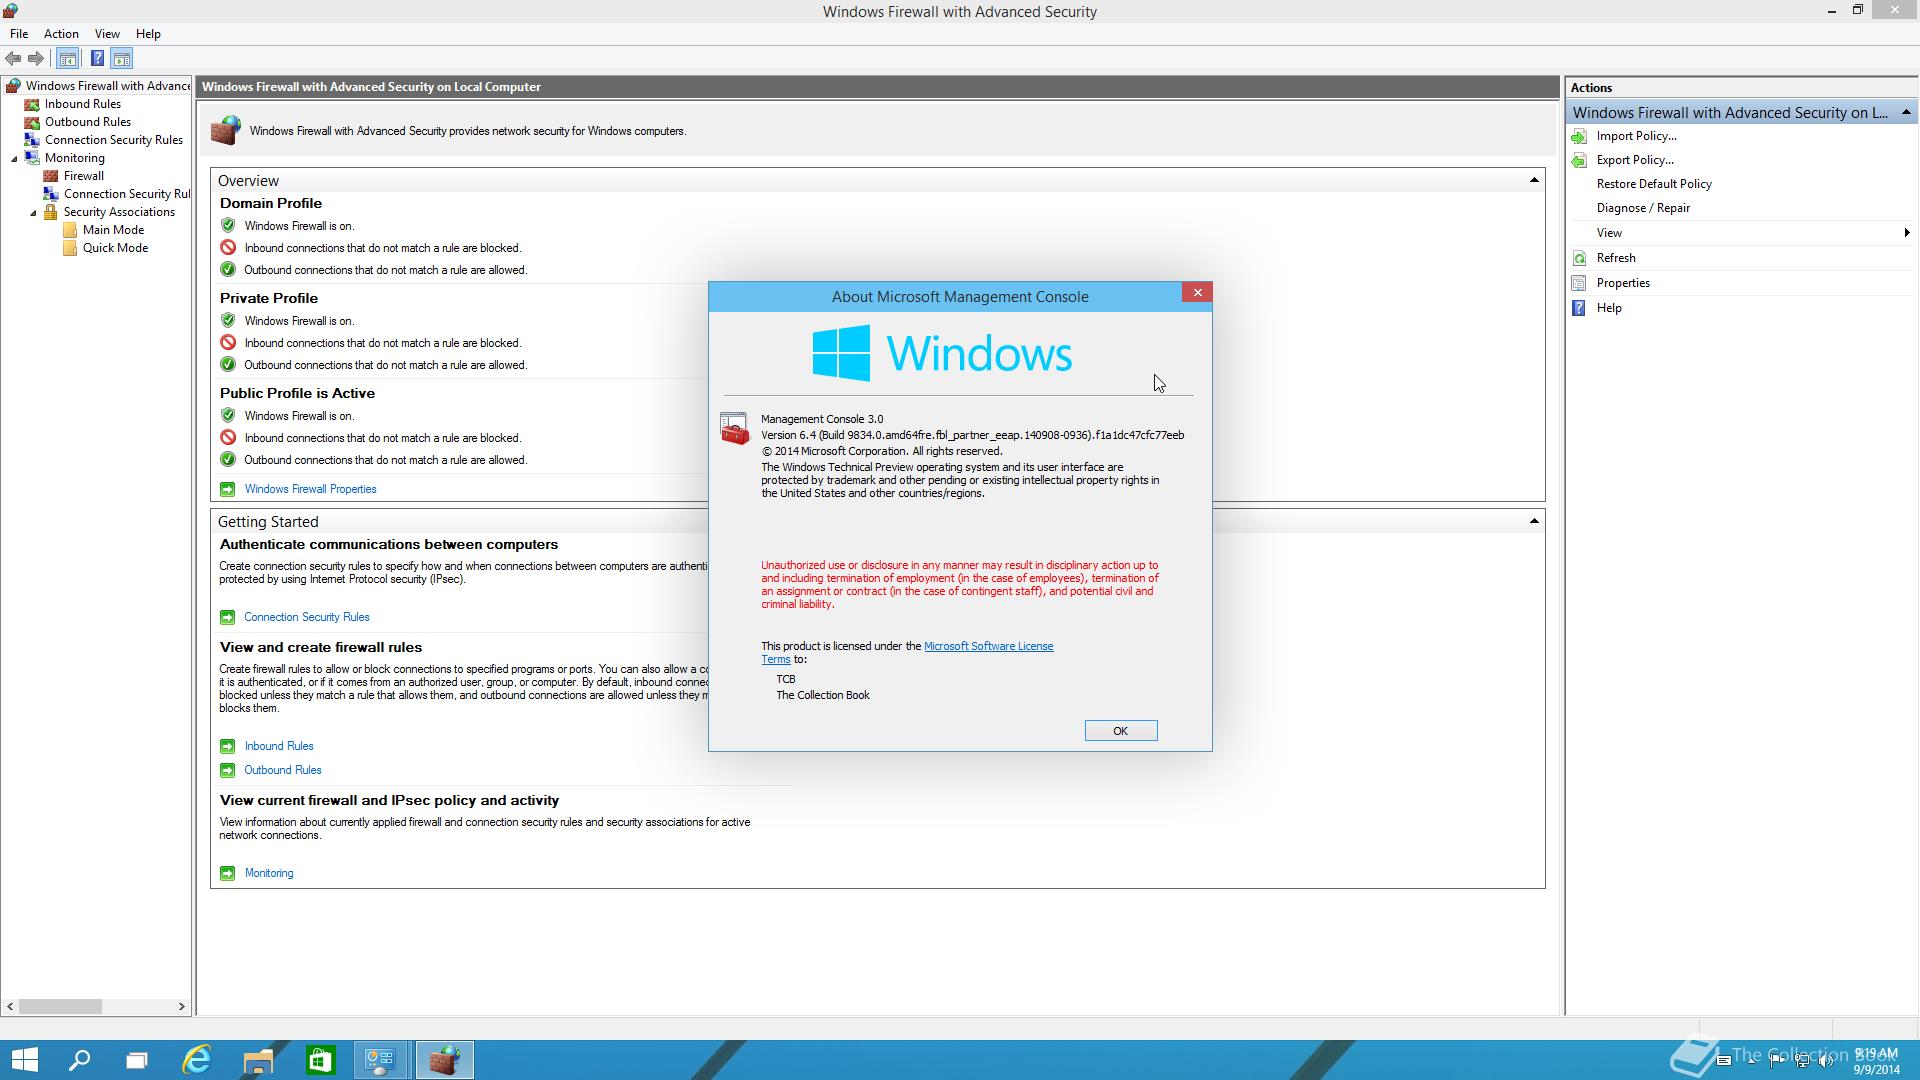Open the Action menu
1920x1080 pixels.
pos(61,34)
